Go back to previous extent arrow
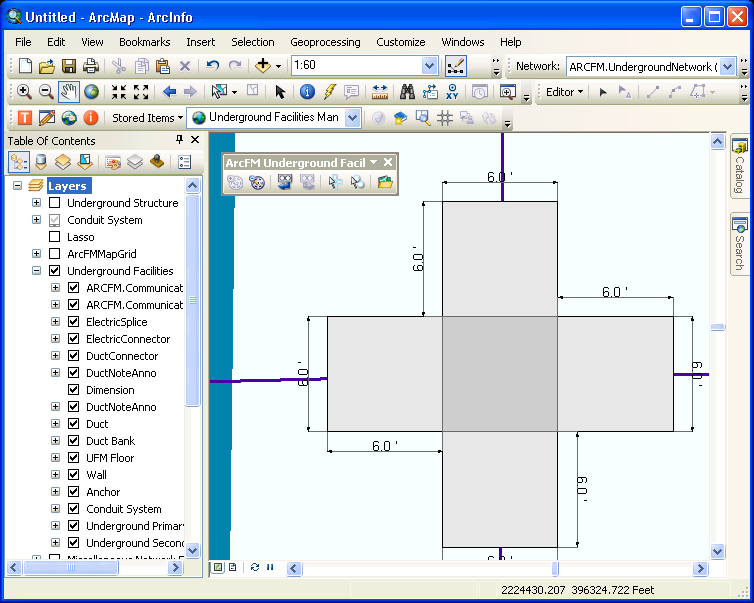The image size is (754, 603). [169, 91]
